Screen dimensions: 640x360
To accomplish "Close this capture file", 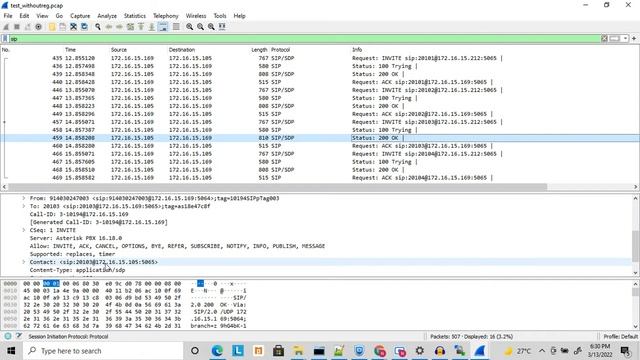I will pyautogui.click(x=73, y=27).
